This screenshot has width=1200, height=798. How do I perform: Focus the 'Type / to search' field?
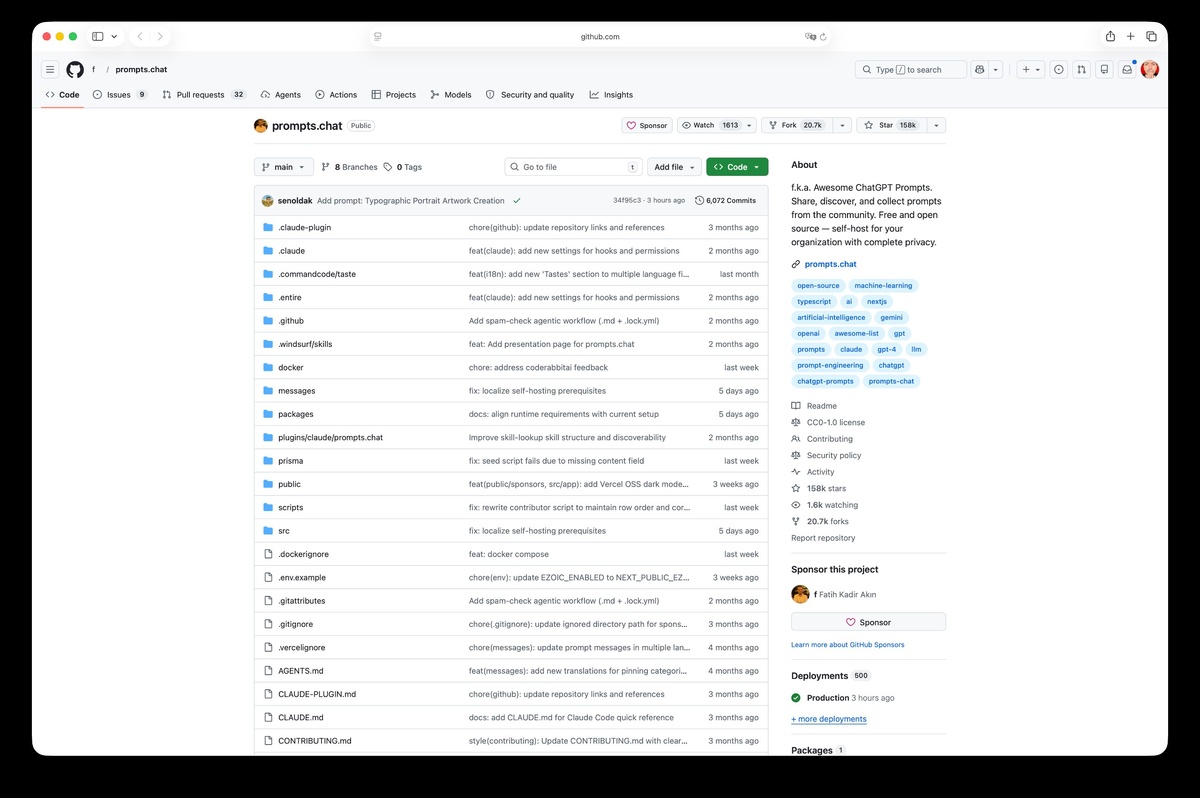911,69
